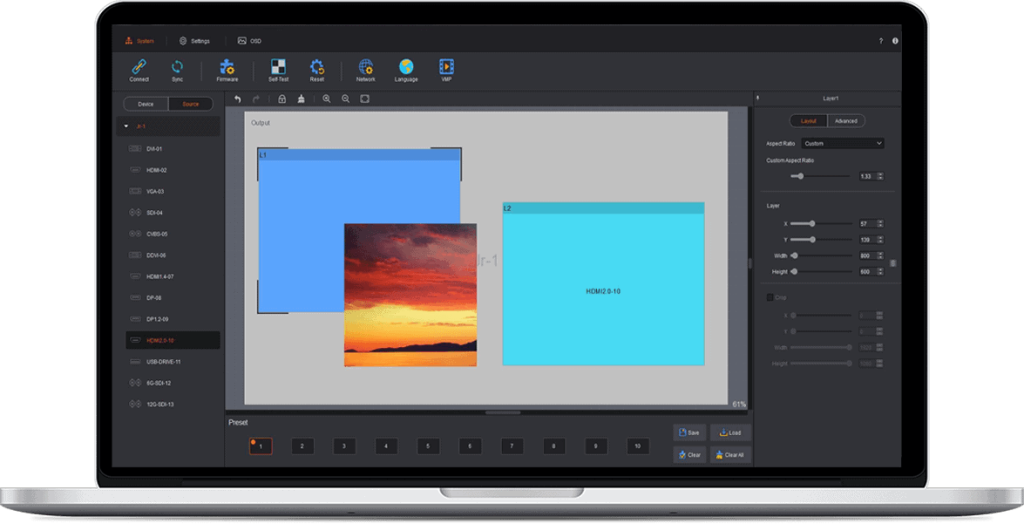Switch to the Device view toggle

(146, 104)
